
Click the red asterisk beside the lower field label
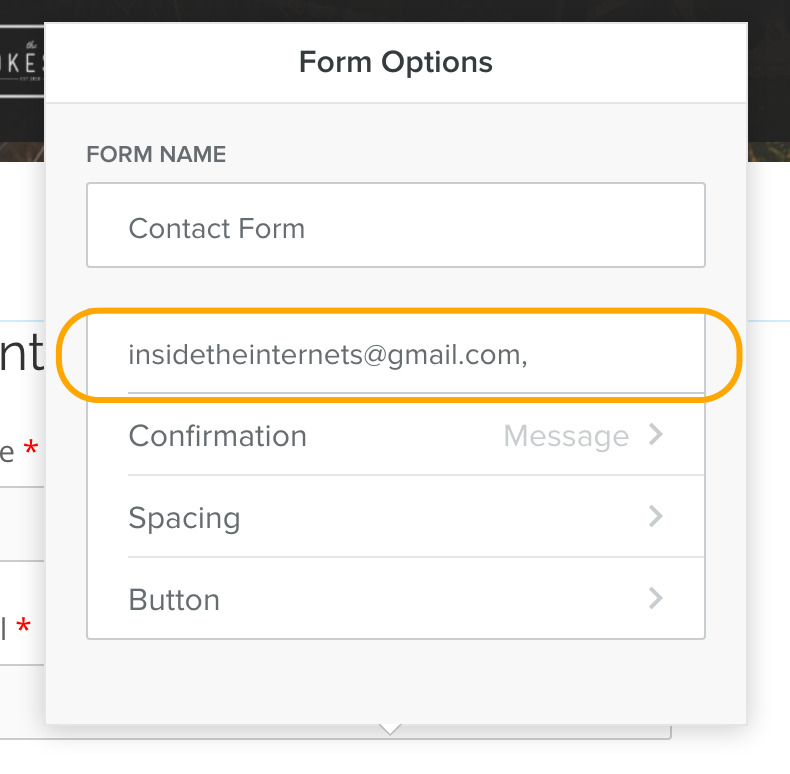pos(23,626)
